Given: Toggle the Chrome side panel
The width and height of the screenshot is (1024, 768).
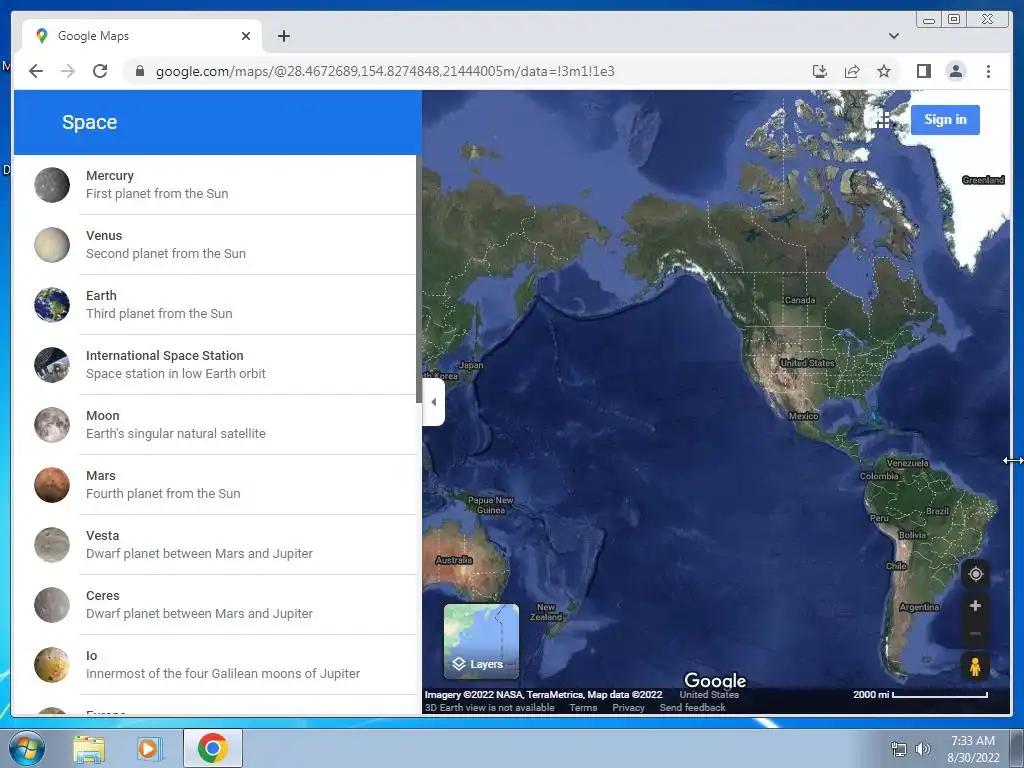Looking at the screenshot, I should pos(923,71).
